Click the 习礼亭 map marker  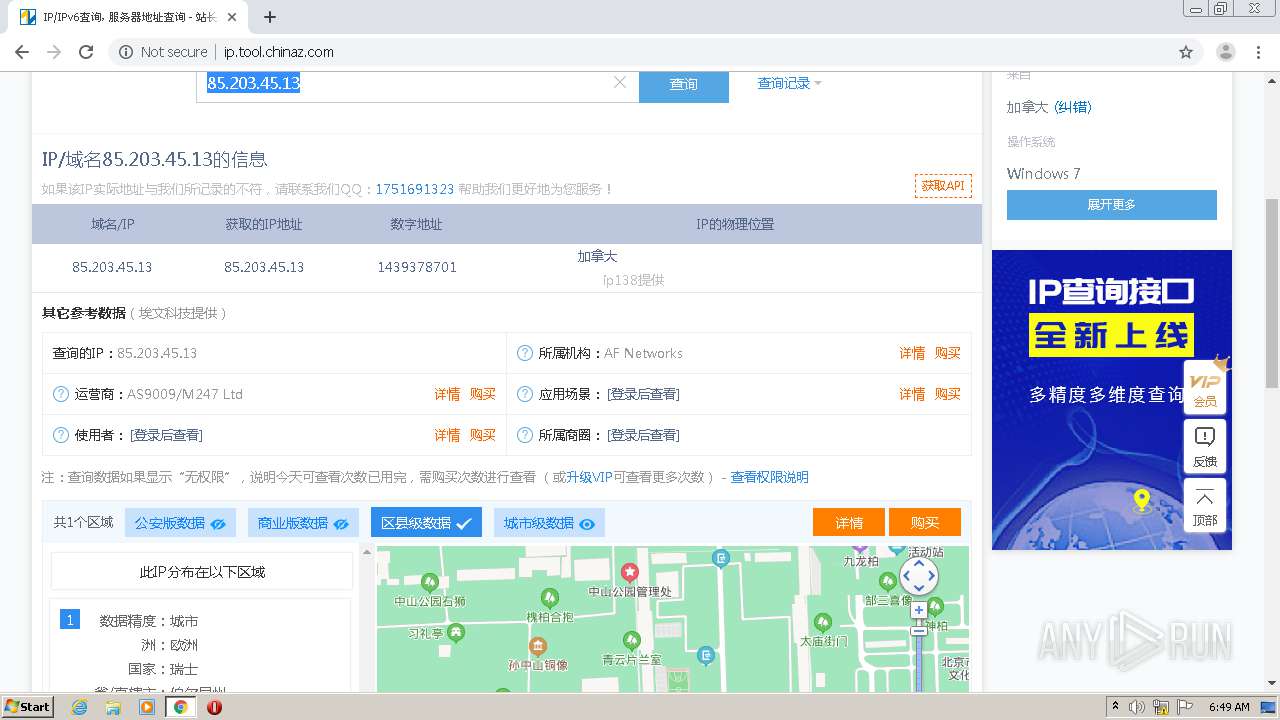pos(456,633)
